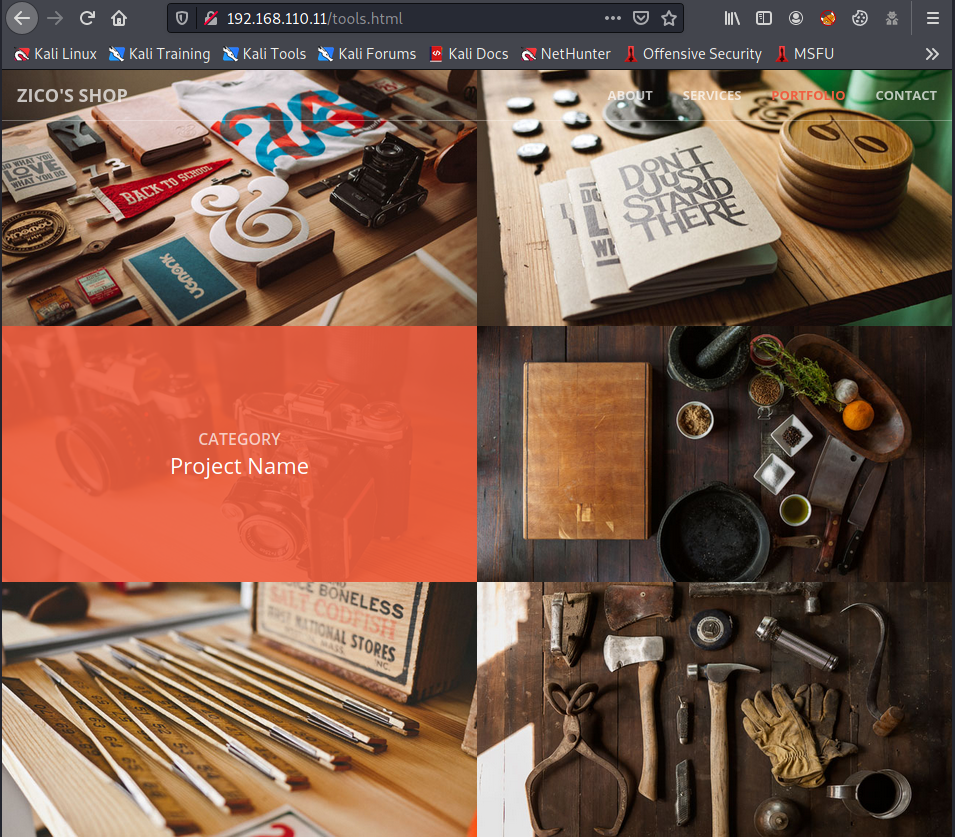Open the Firefox hamburger menu
Image resolution: width=955 pixels, height=837 pixels.
coord(933,18)
